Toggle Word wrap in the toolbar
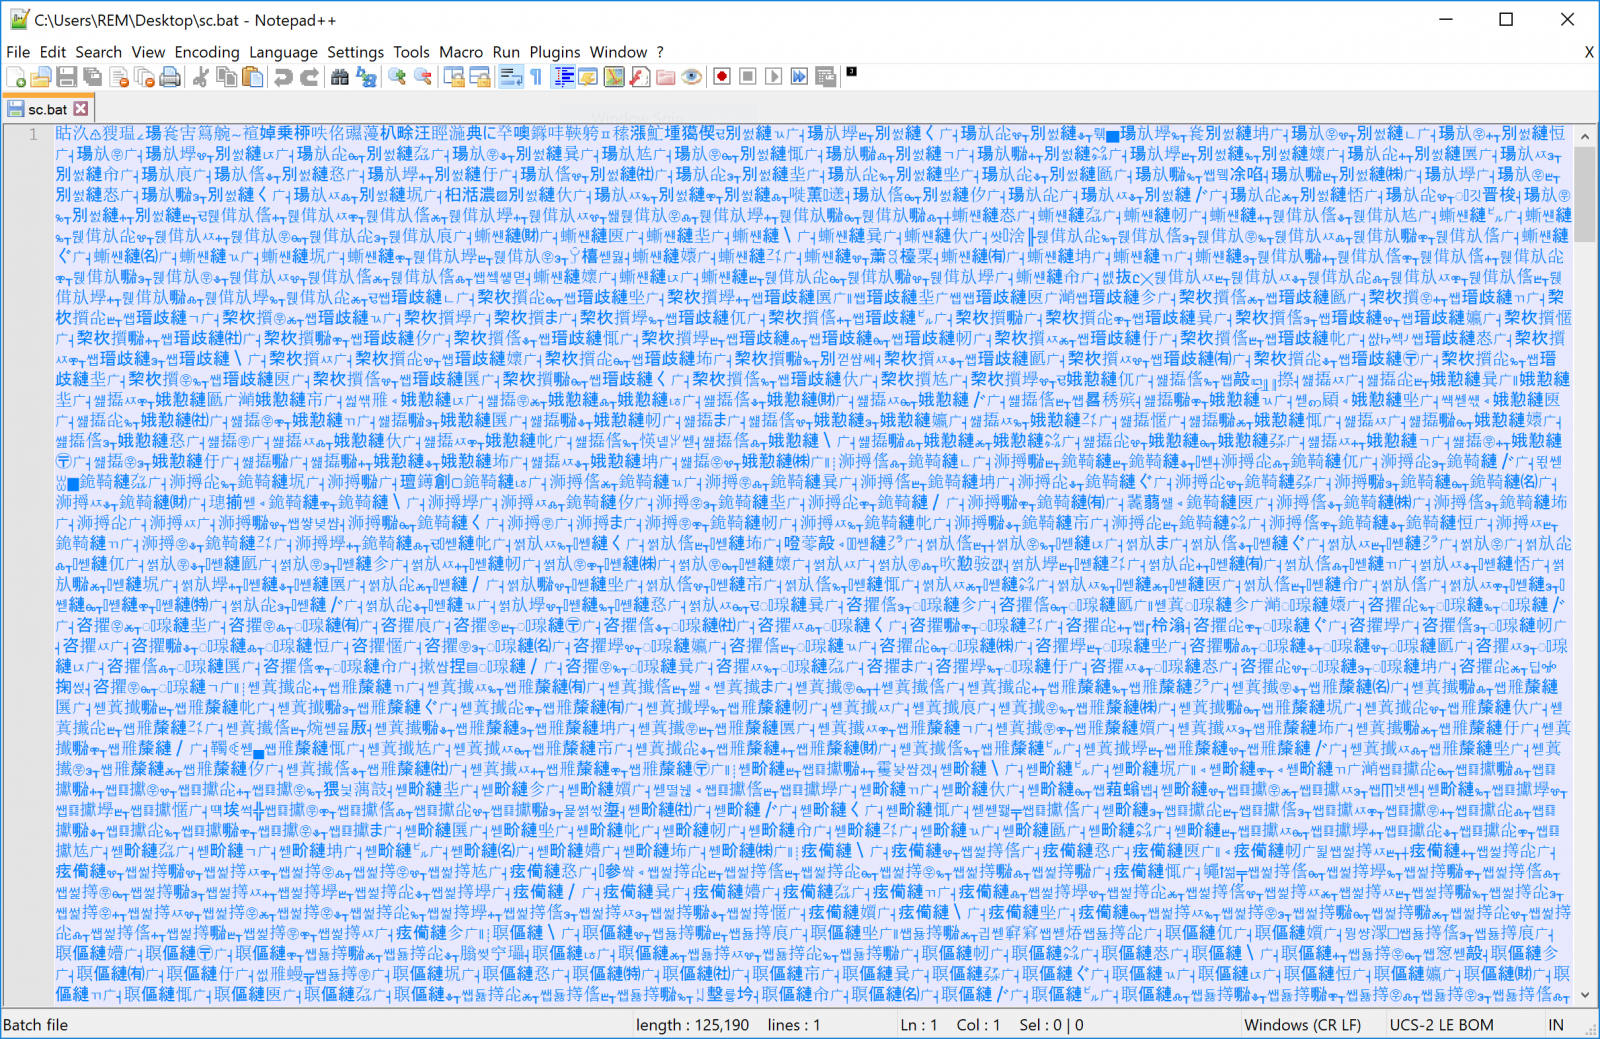The height and width of the screenshot is (1039, 1600). (511, 77)
